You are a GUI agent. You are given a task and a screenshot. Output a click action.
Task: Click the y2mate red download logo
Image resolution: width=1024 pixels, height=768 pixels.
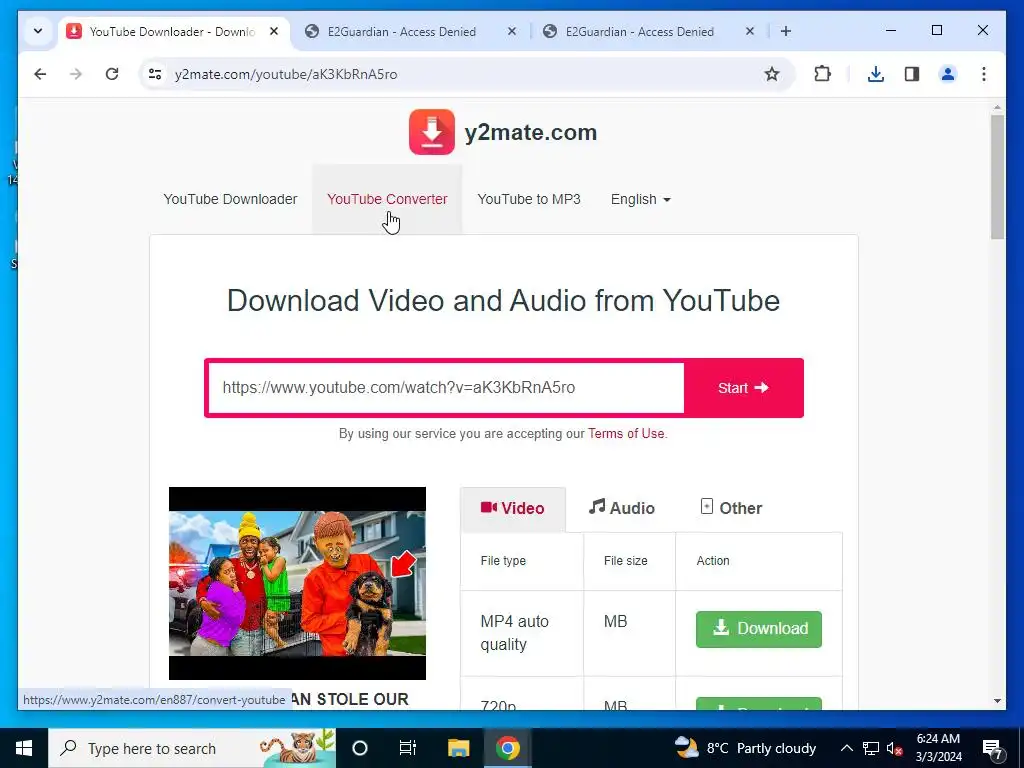[x=432, y=132]
